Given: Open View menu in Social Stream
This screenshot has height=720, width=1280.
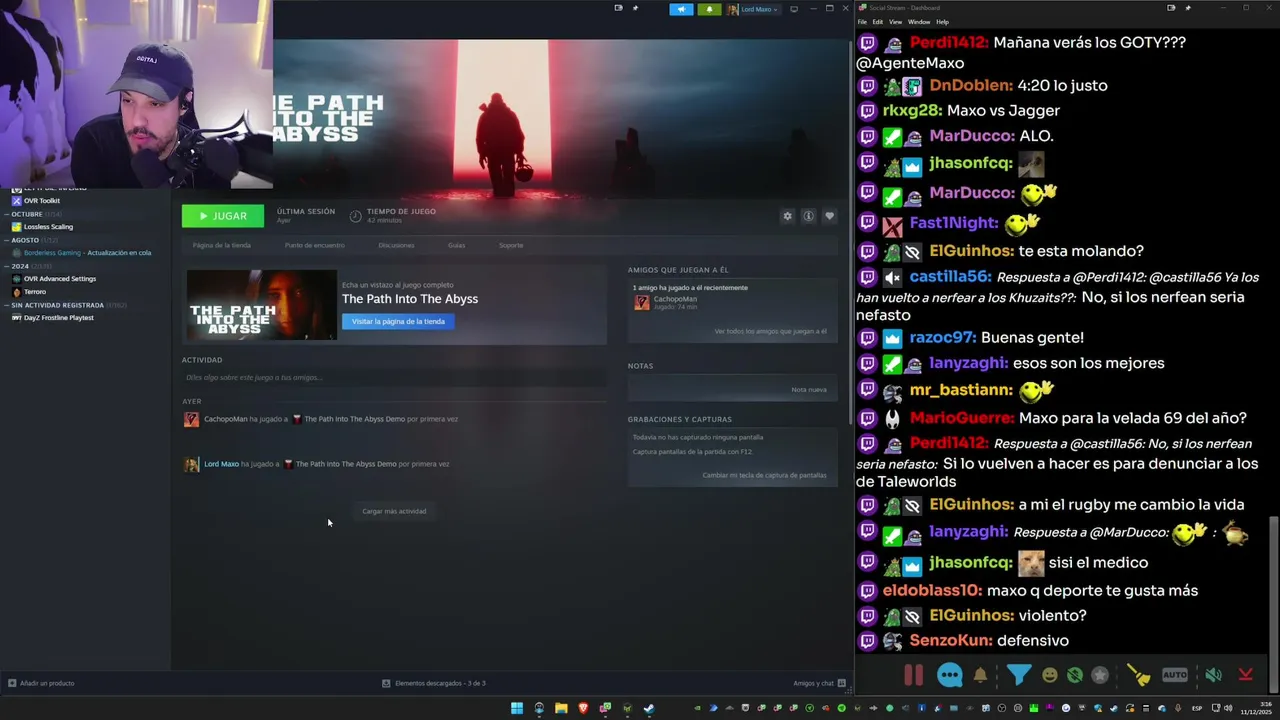Looking at the screenshot, I should click(x=895, y=22).
